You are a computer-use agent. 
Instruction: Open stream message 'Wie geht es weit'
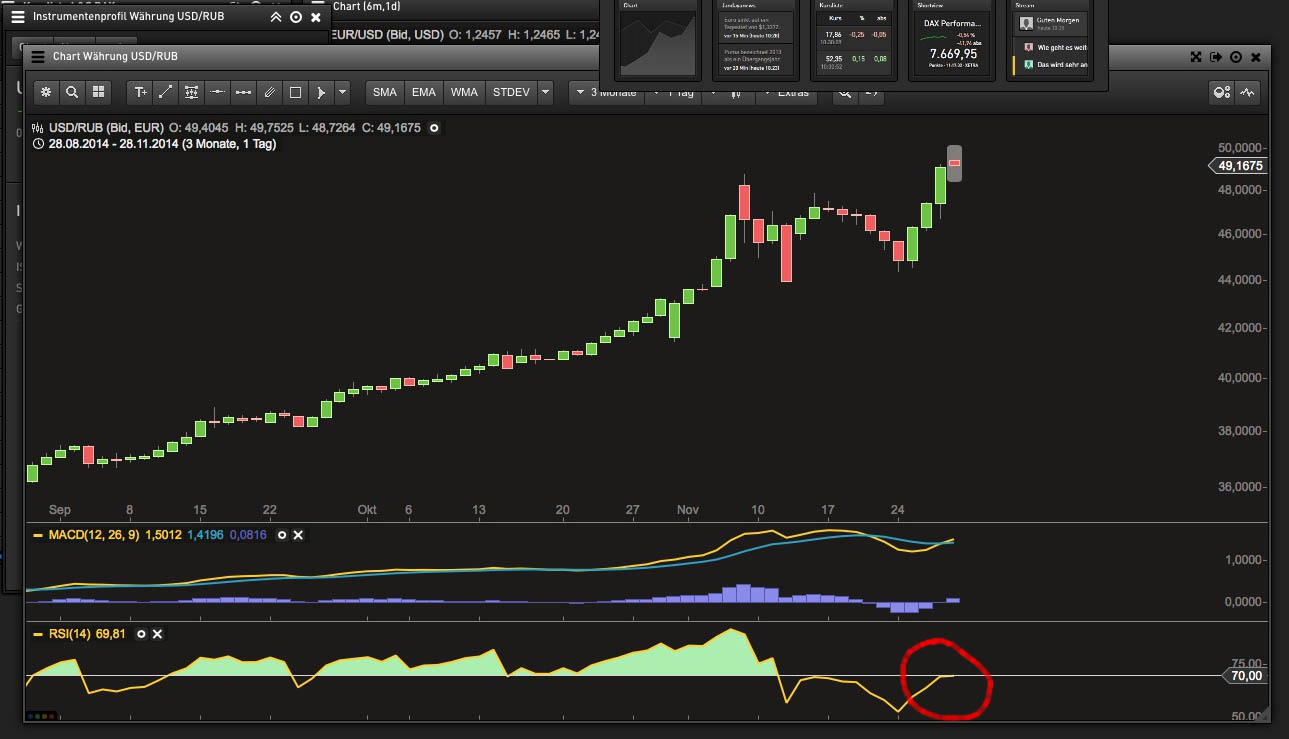pyautogui.click(x=1051, y=46)
